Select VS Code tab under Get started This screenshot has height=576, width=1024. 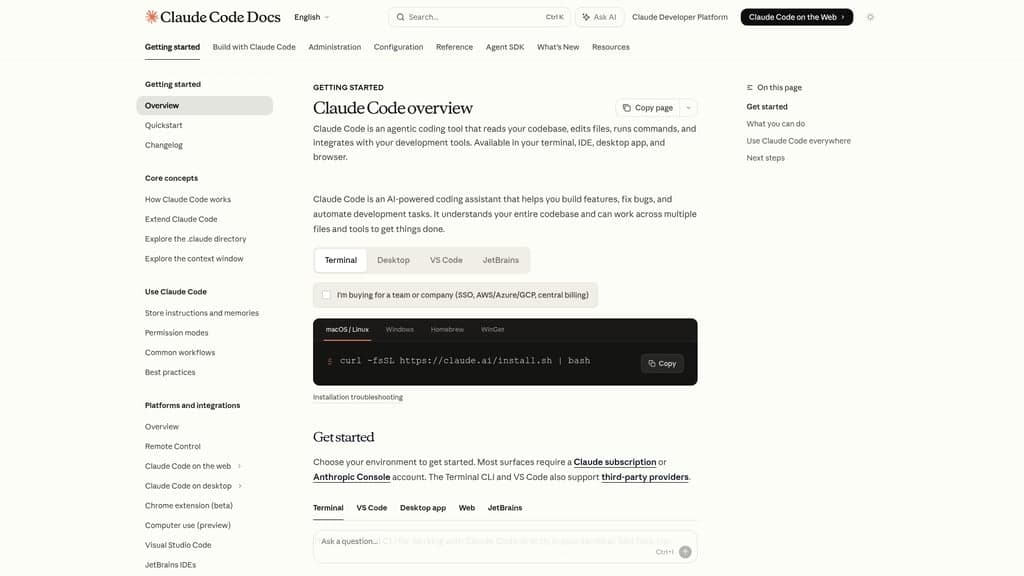point(372,507)
